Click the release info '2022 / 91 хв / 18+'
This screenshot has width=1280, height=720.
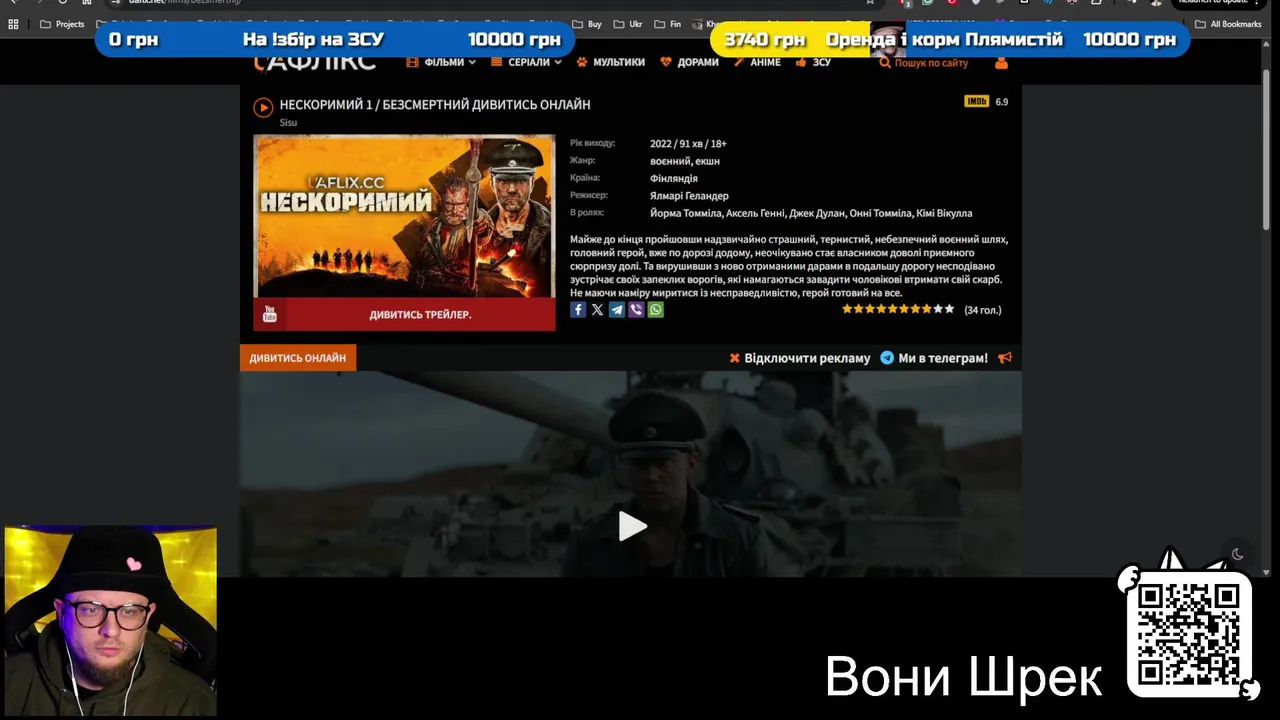688,144
